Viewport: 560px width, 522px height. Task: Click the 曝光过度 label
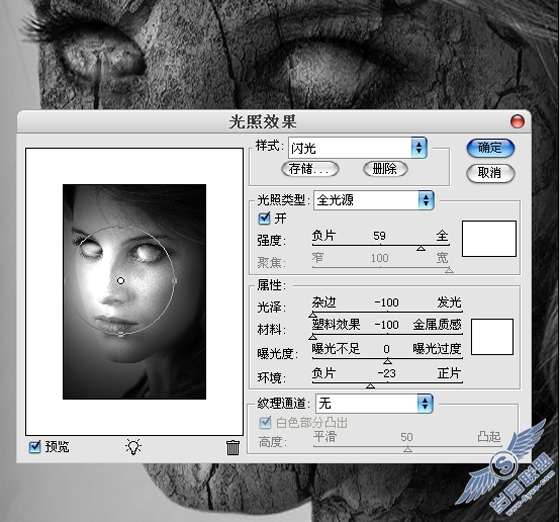point(437,348)
